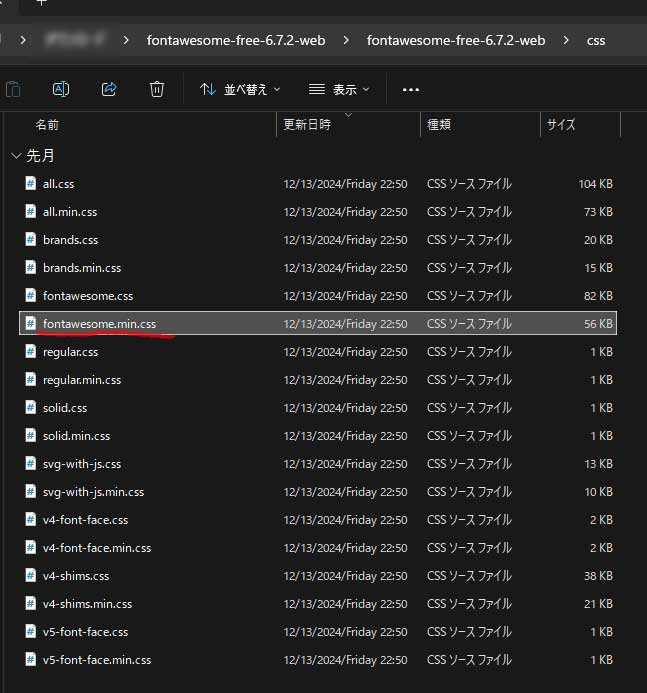Click the Delete trash can icon
Screen dimensions: 647x693
(x=157, y=89)
